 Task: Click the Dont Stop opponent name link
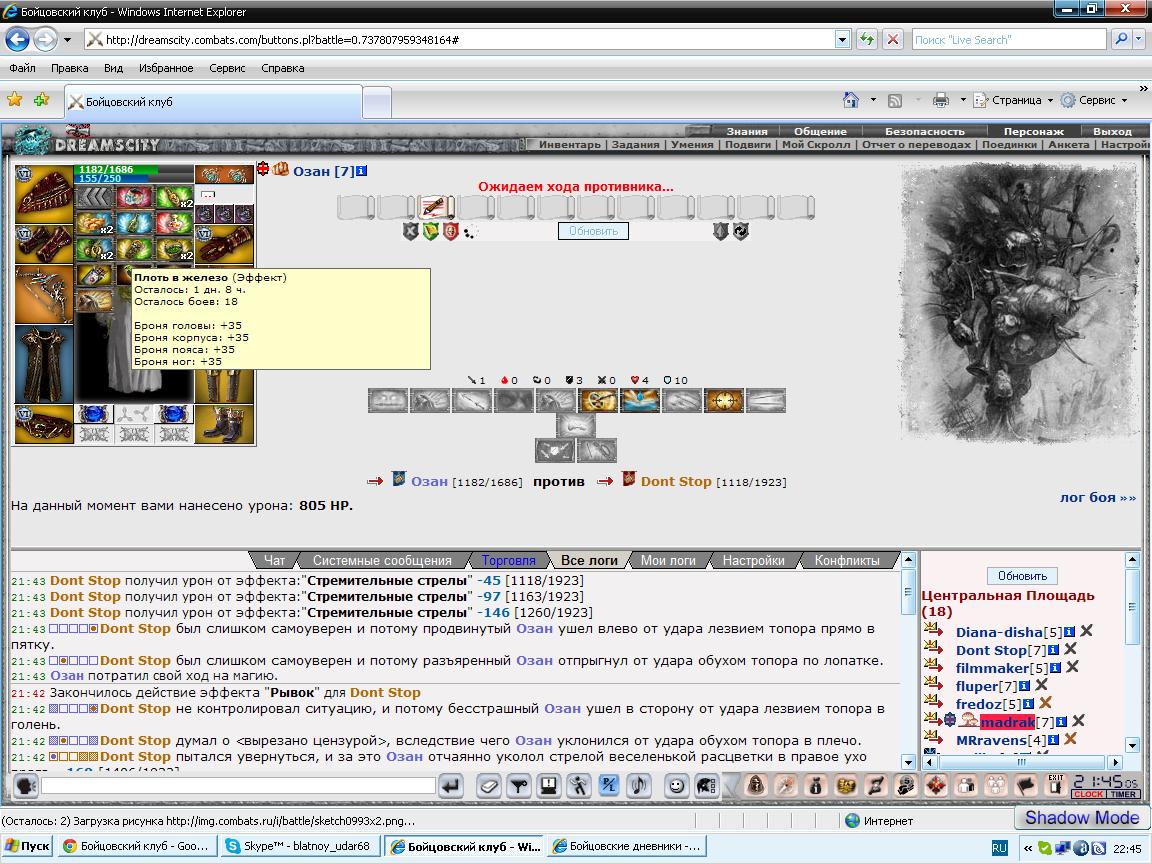[676, 482]
